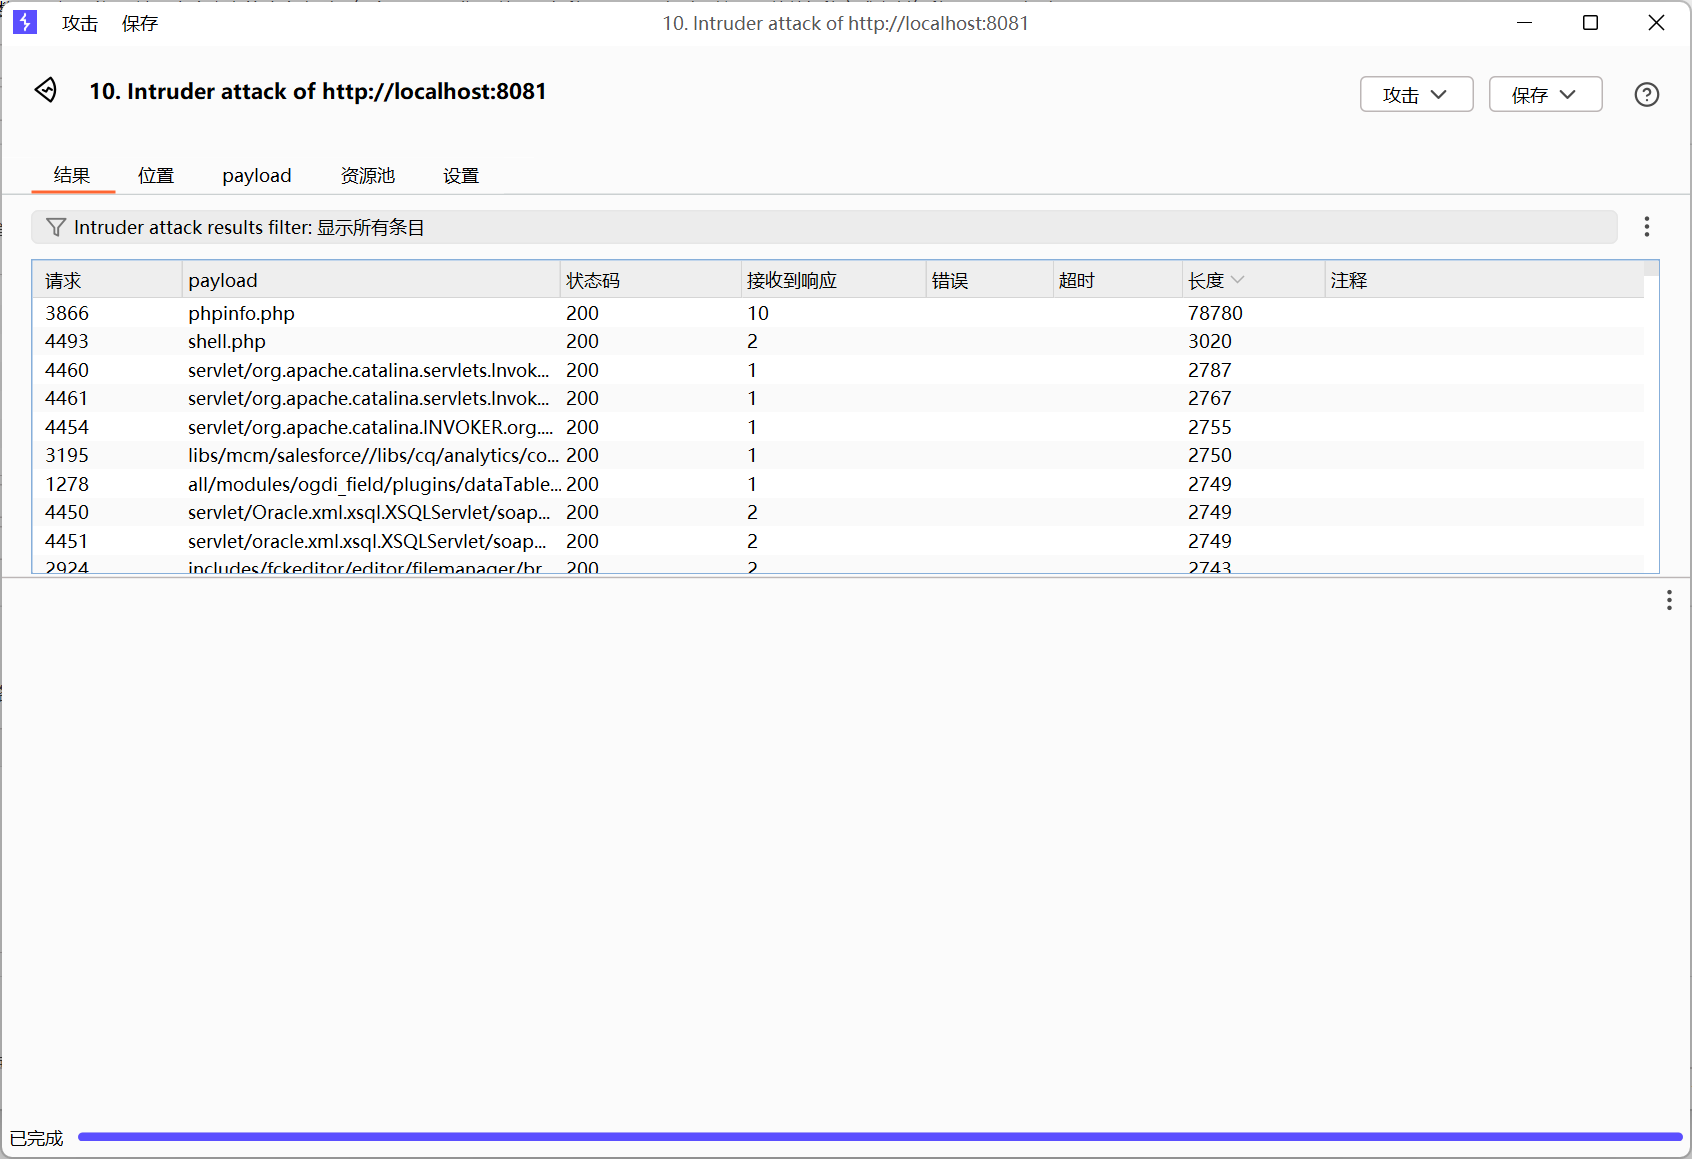Viewport: 1692px width, 1159px height.
Task: Select the phpinfo.php result row
Action: pyautogui.click(x=241, y=313)
